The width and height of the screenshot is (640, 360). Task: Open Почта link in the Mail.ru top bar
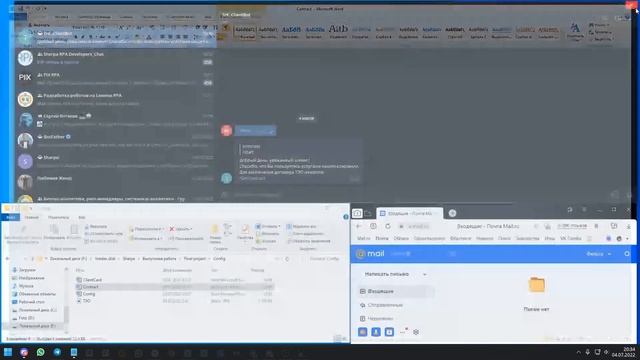click(382, 238)
